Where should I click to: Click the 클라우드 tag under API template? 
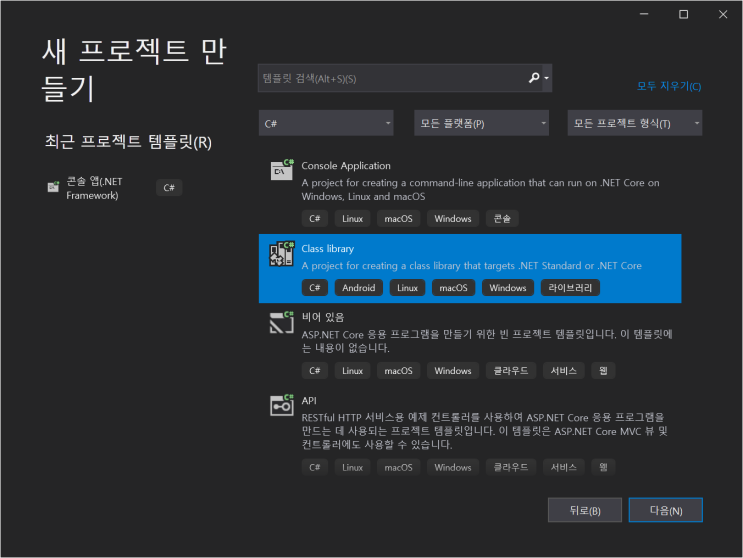point(511,467)
